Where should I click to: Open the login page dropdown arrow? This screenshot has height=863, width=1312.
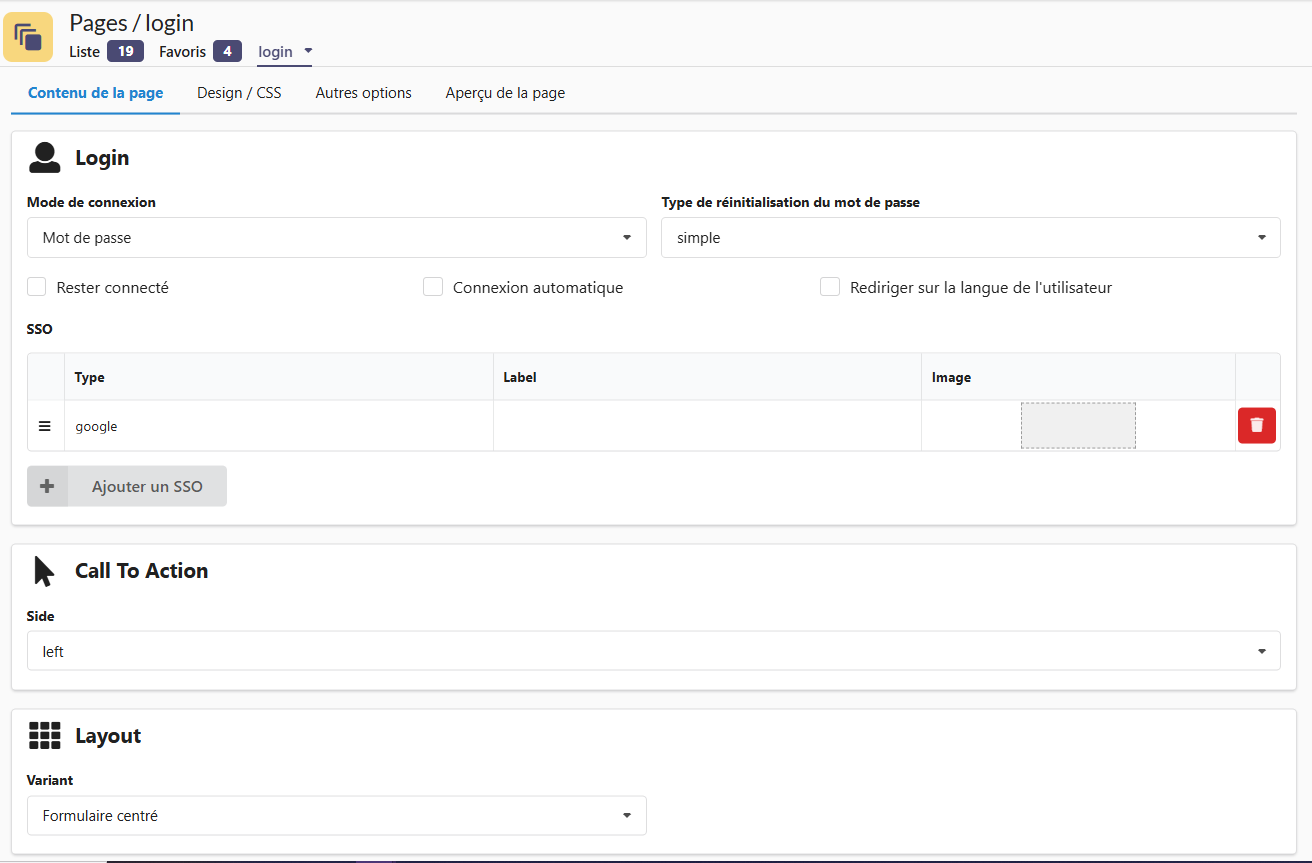(x=308, y=51)
